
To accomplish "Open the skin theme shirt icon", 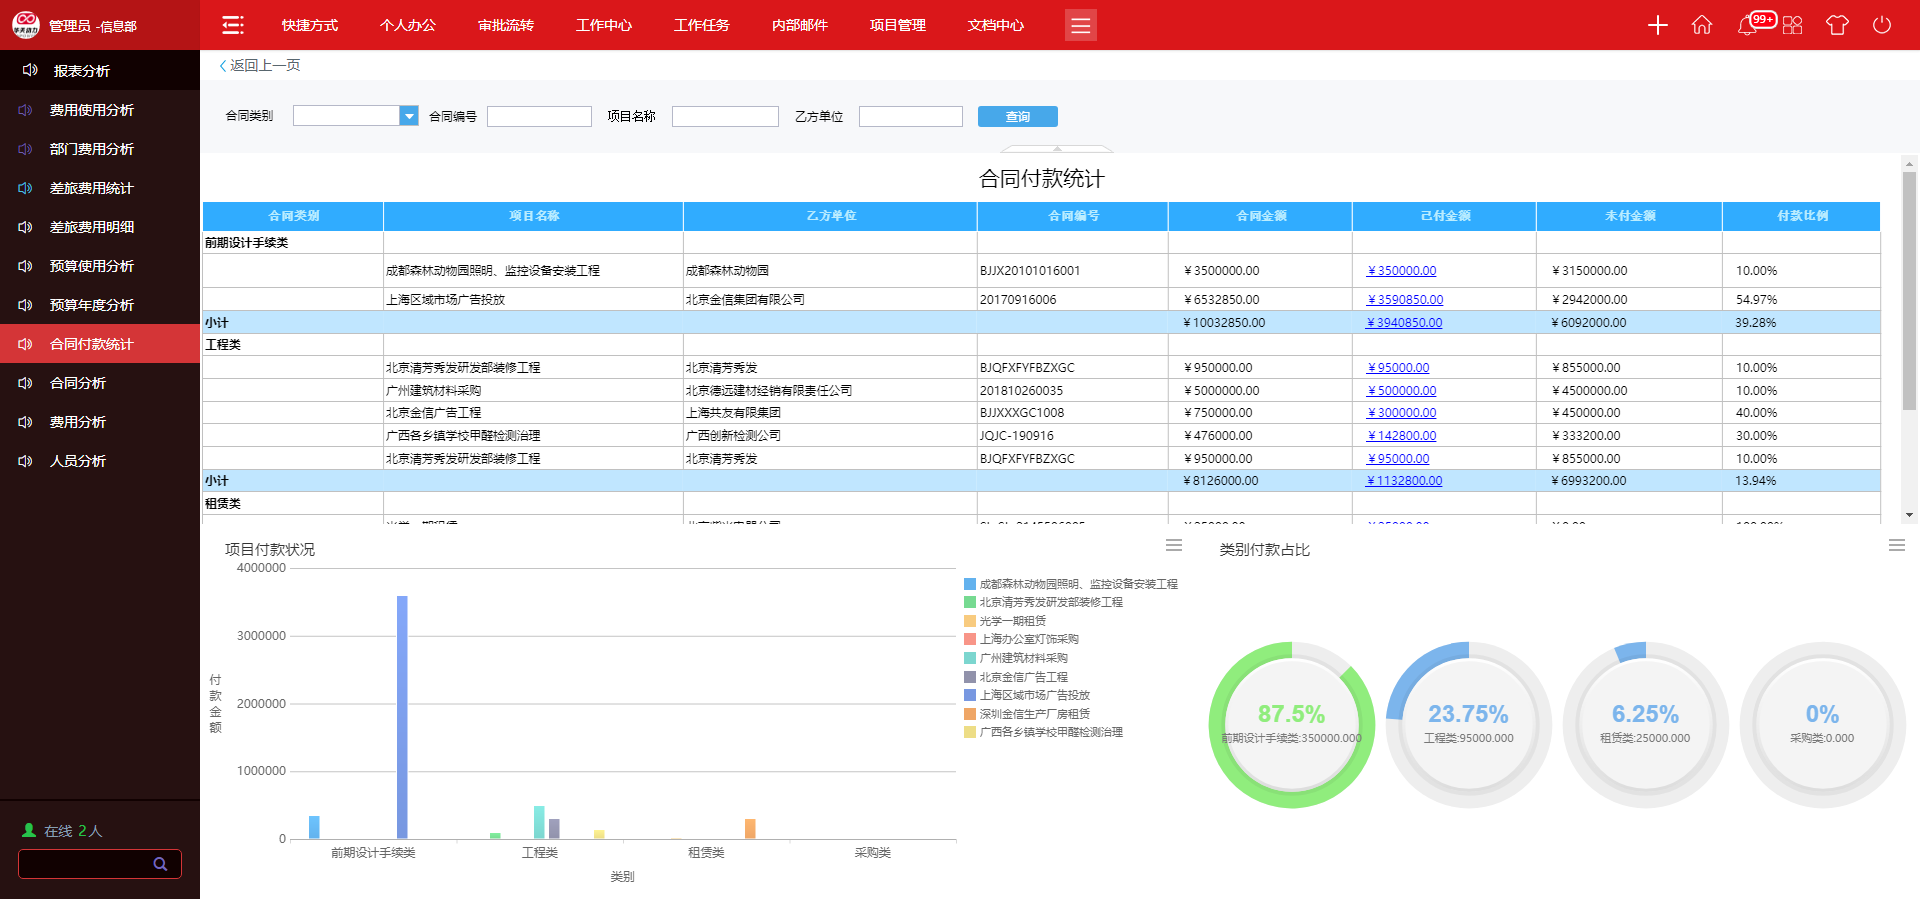I will click(x=1837, y=25).
